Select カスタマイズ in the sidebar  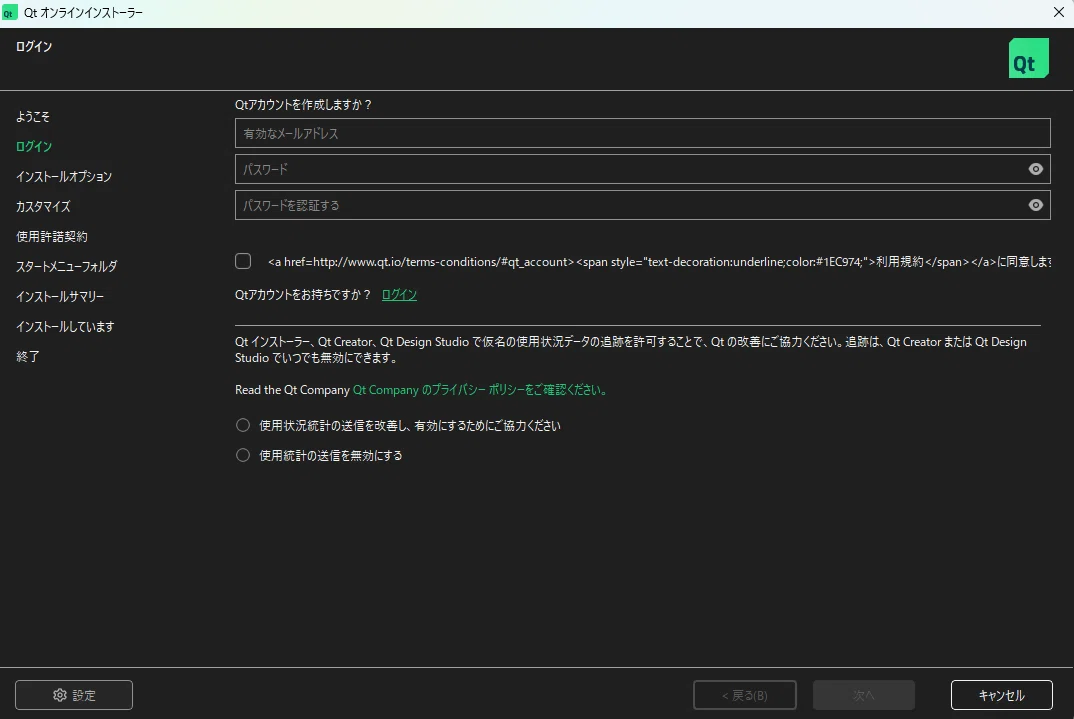[43, 207]
